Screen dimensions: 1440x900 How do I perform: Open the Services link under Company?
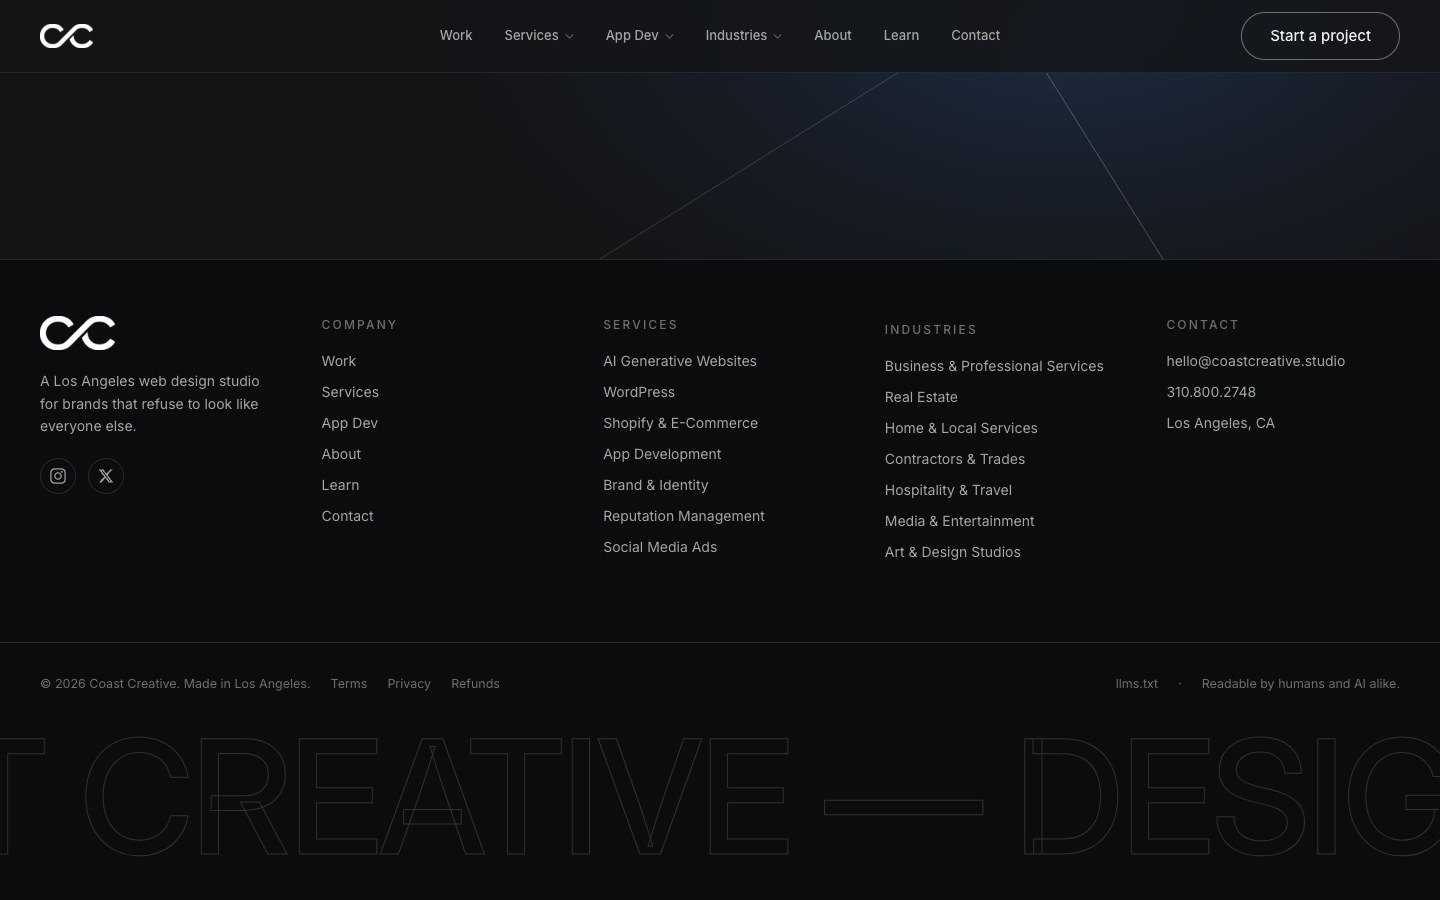click(x=350, y=392)
